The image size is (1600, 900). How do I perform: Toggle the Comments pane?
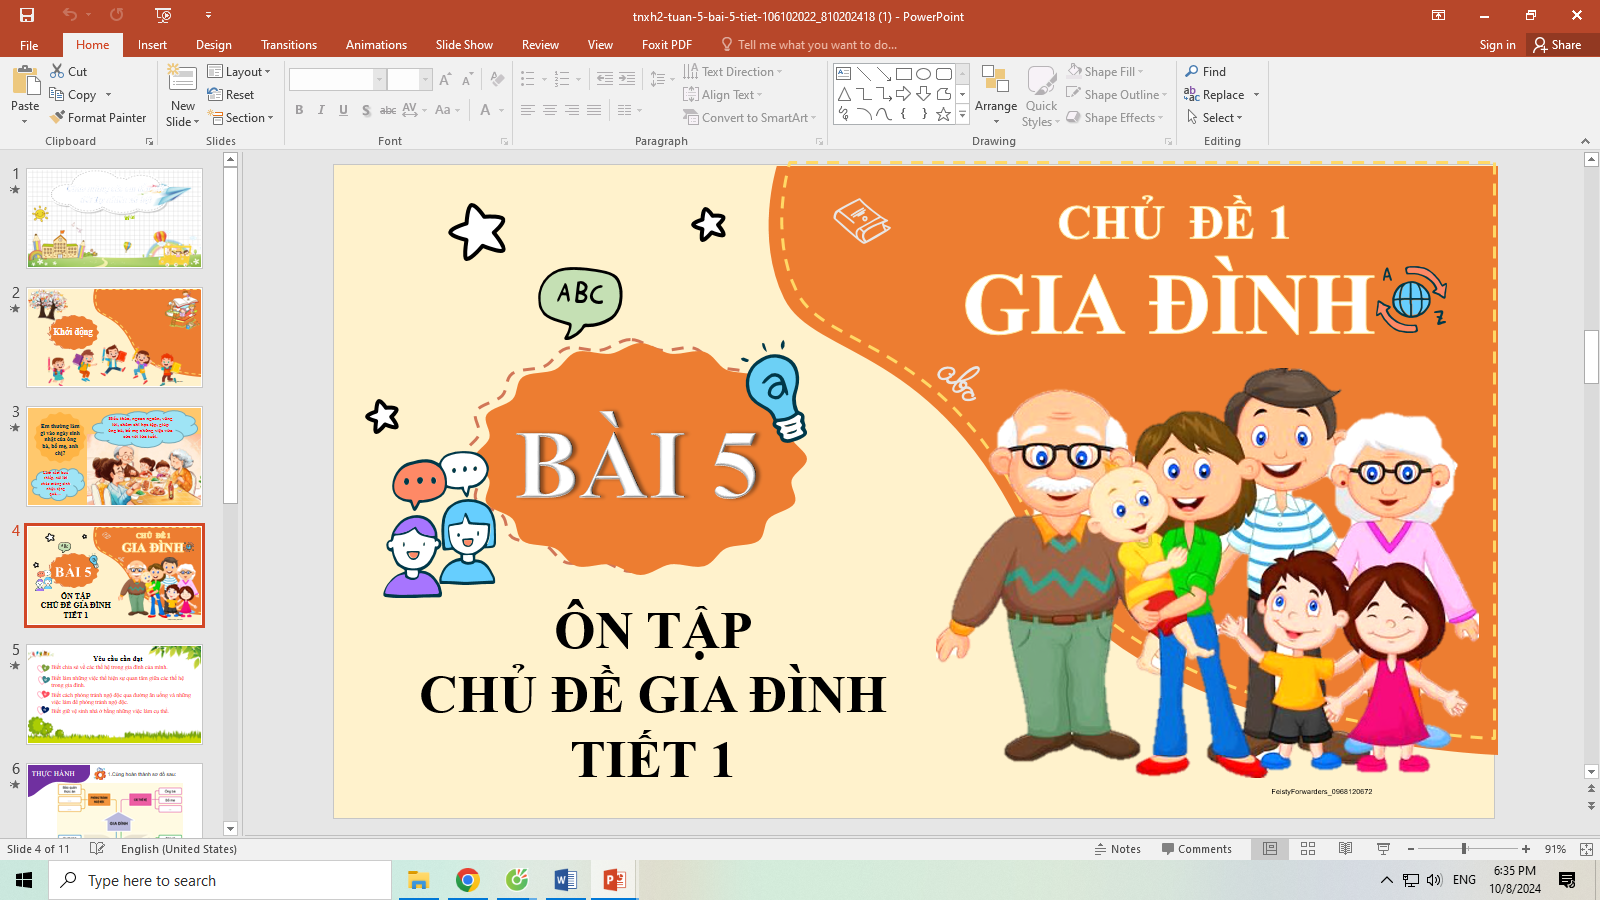[x=1196, y=849]
